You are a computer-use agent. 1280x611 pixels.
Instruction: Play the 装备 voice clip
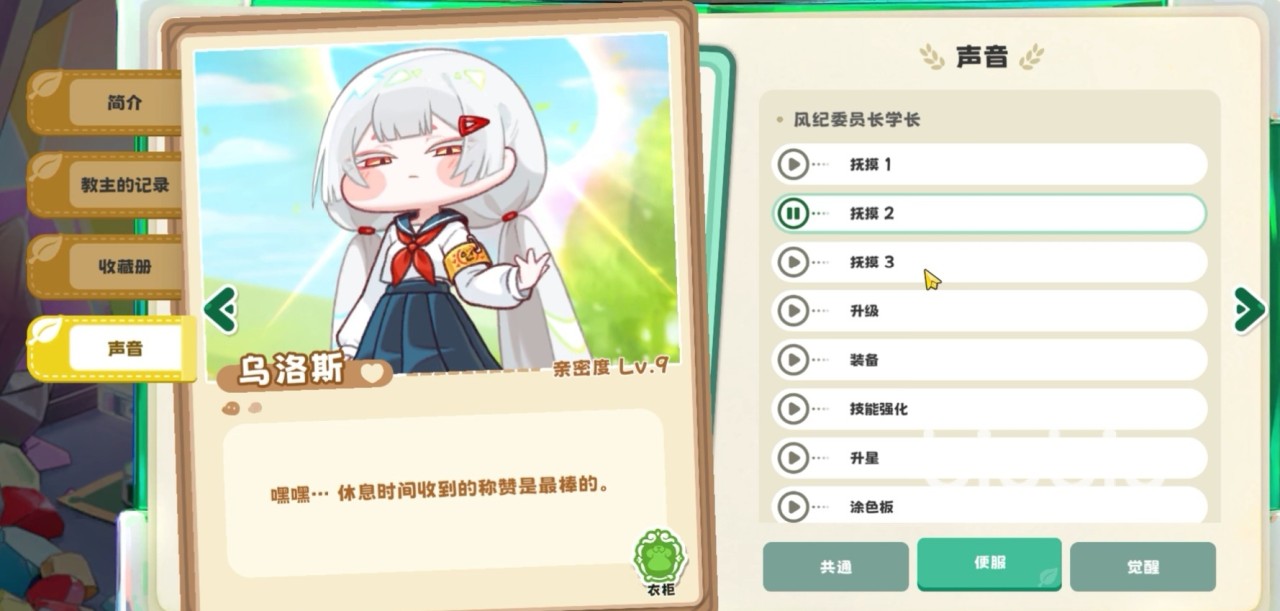(793, 360)
